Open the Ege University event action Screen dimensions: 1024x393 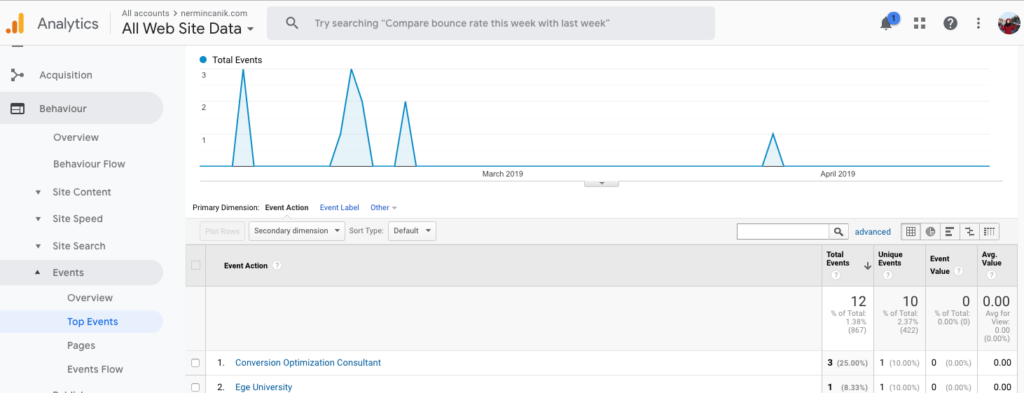pos(263,387)
